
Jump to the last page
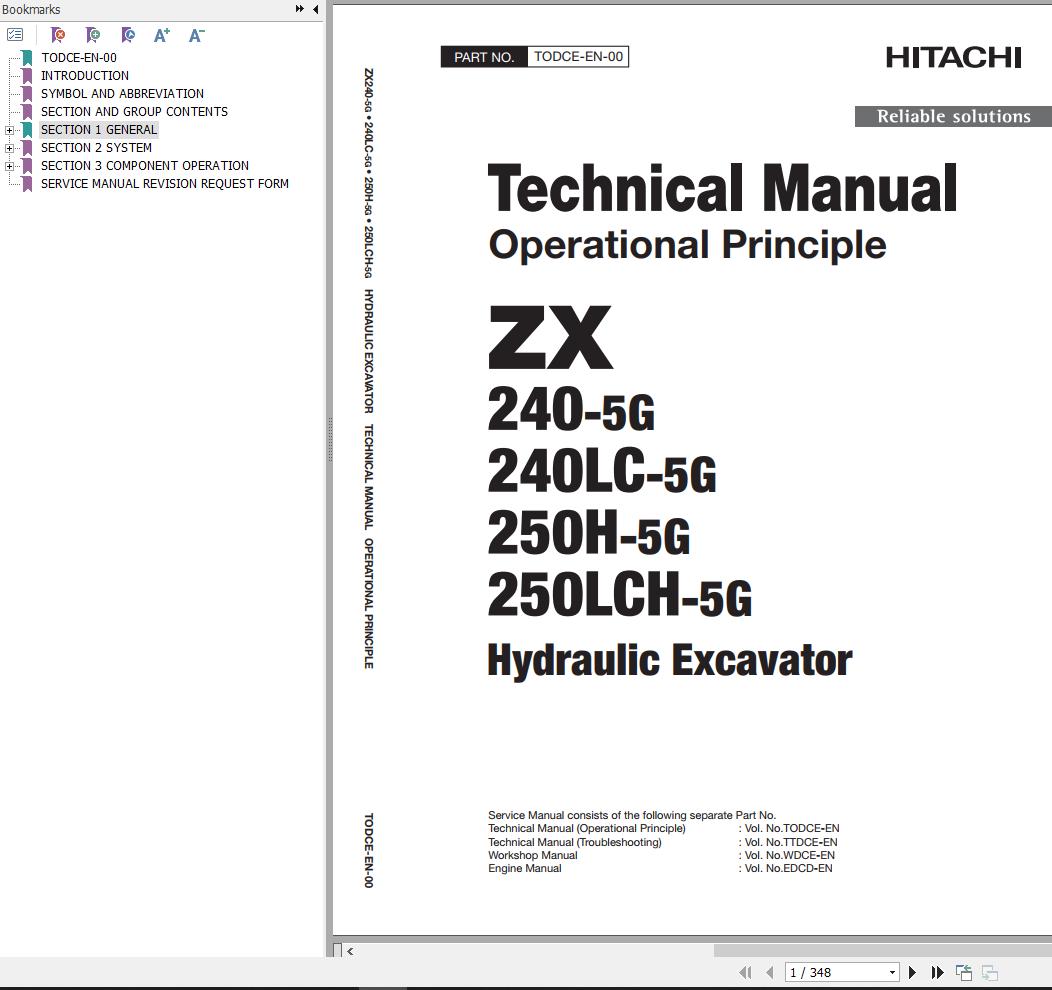937,972
